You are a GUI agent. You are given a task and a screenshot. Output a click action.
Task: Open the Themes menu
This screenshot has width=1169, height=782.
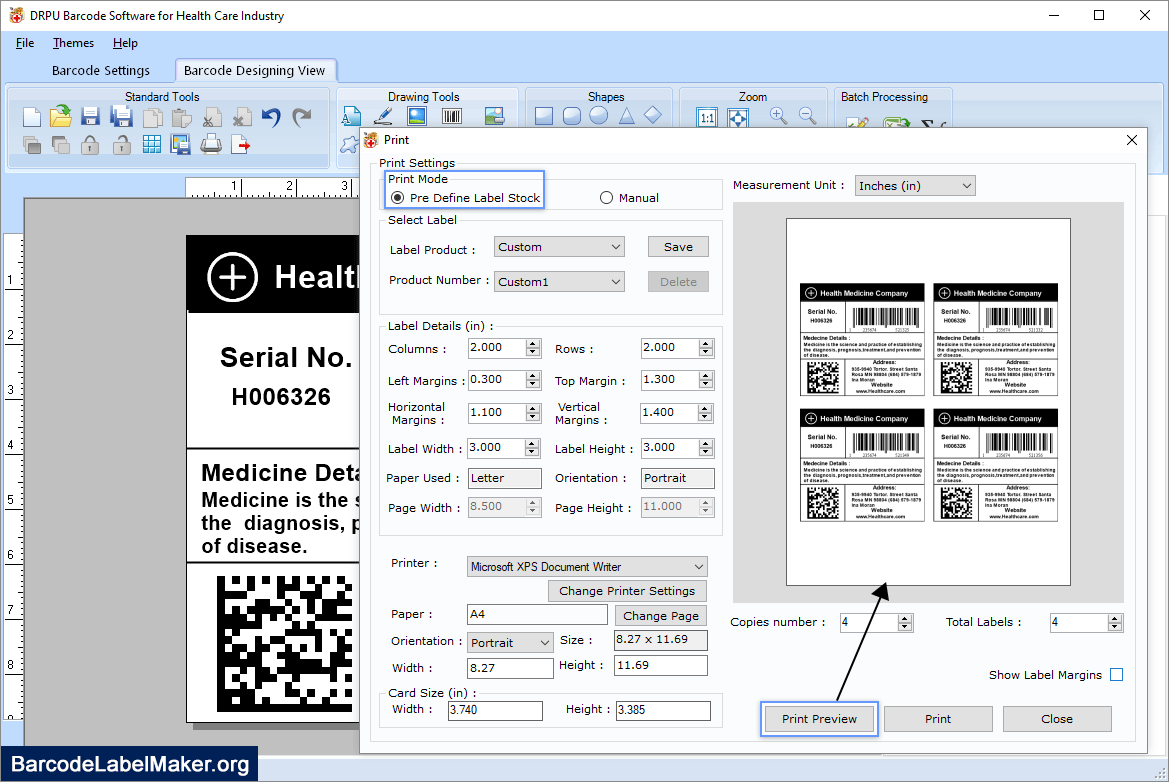click(x=72, y=43)
